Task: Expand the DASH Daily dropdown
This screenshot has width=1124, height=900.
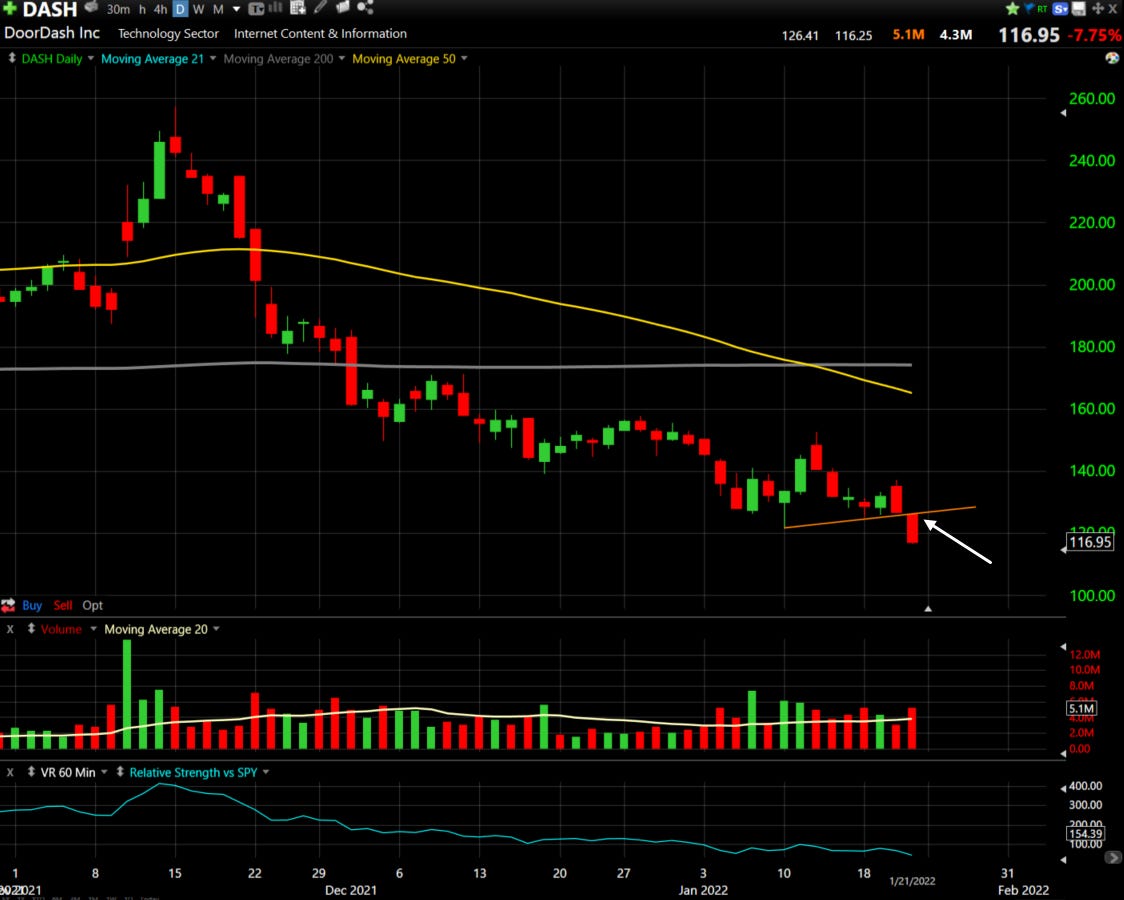Action: (x=90, y=59)
